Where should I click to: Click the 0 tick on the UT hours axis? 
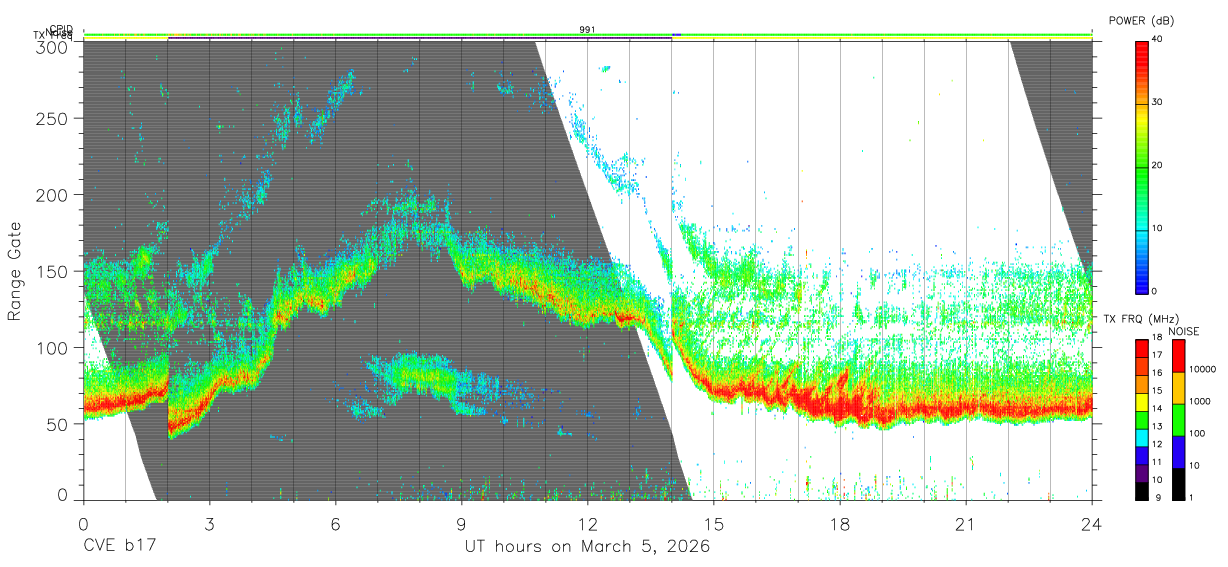(83, 523)
